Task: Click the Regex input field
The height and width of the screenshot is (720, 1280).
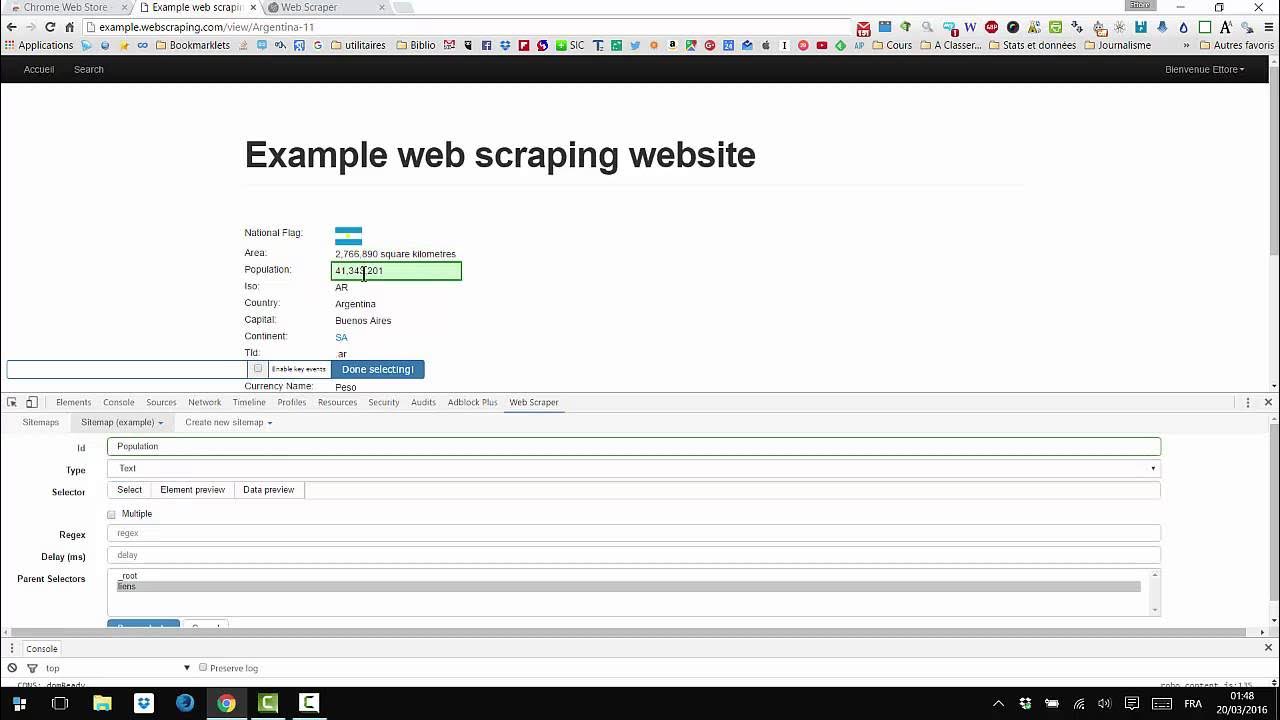Action: pos(634,533)
